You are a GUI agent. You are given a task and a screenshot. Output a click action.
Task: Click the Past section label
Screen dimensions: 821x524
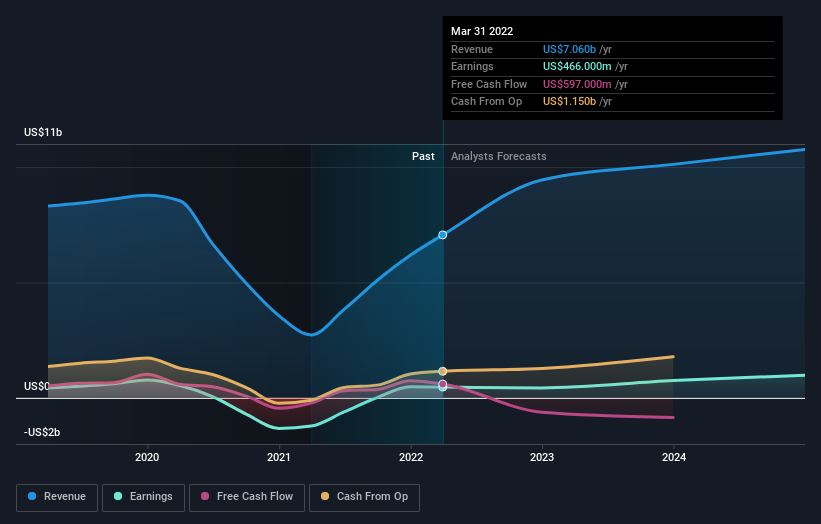[423, 157]
